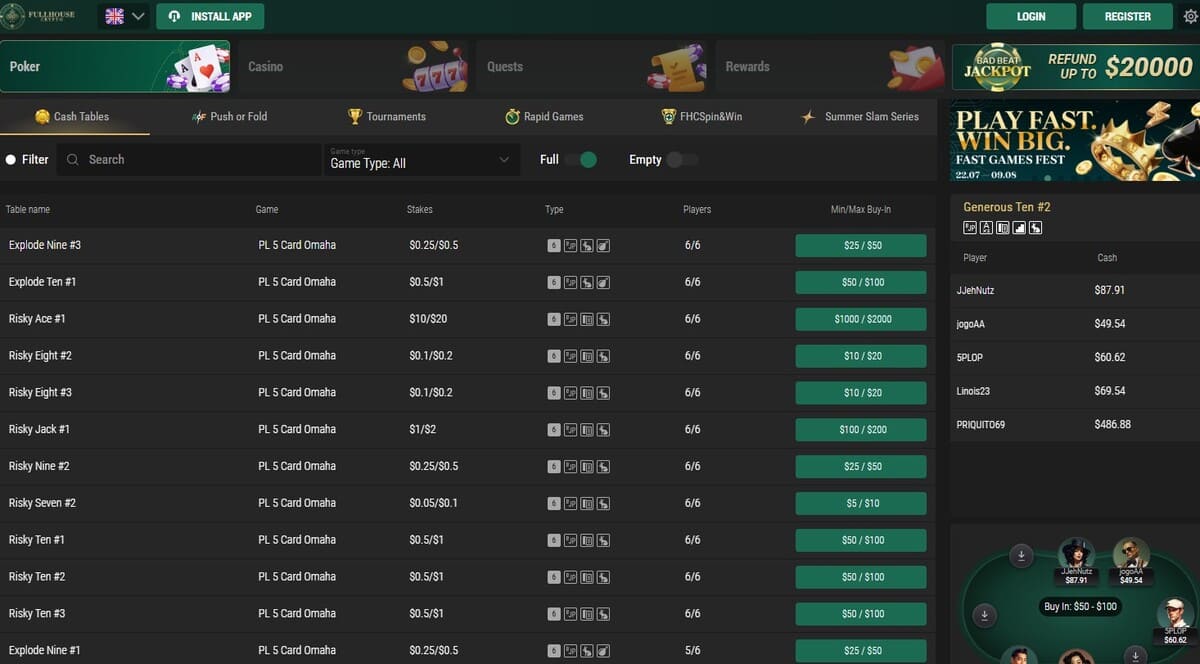Click rabbit icon in Risky Ten #3 row
The width and height of the screenshot is (1200, 664).
click(x=603, y=614)
